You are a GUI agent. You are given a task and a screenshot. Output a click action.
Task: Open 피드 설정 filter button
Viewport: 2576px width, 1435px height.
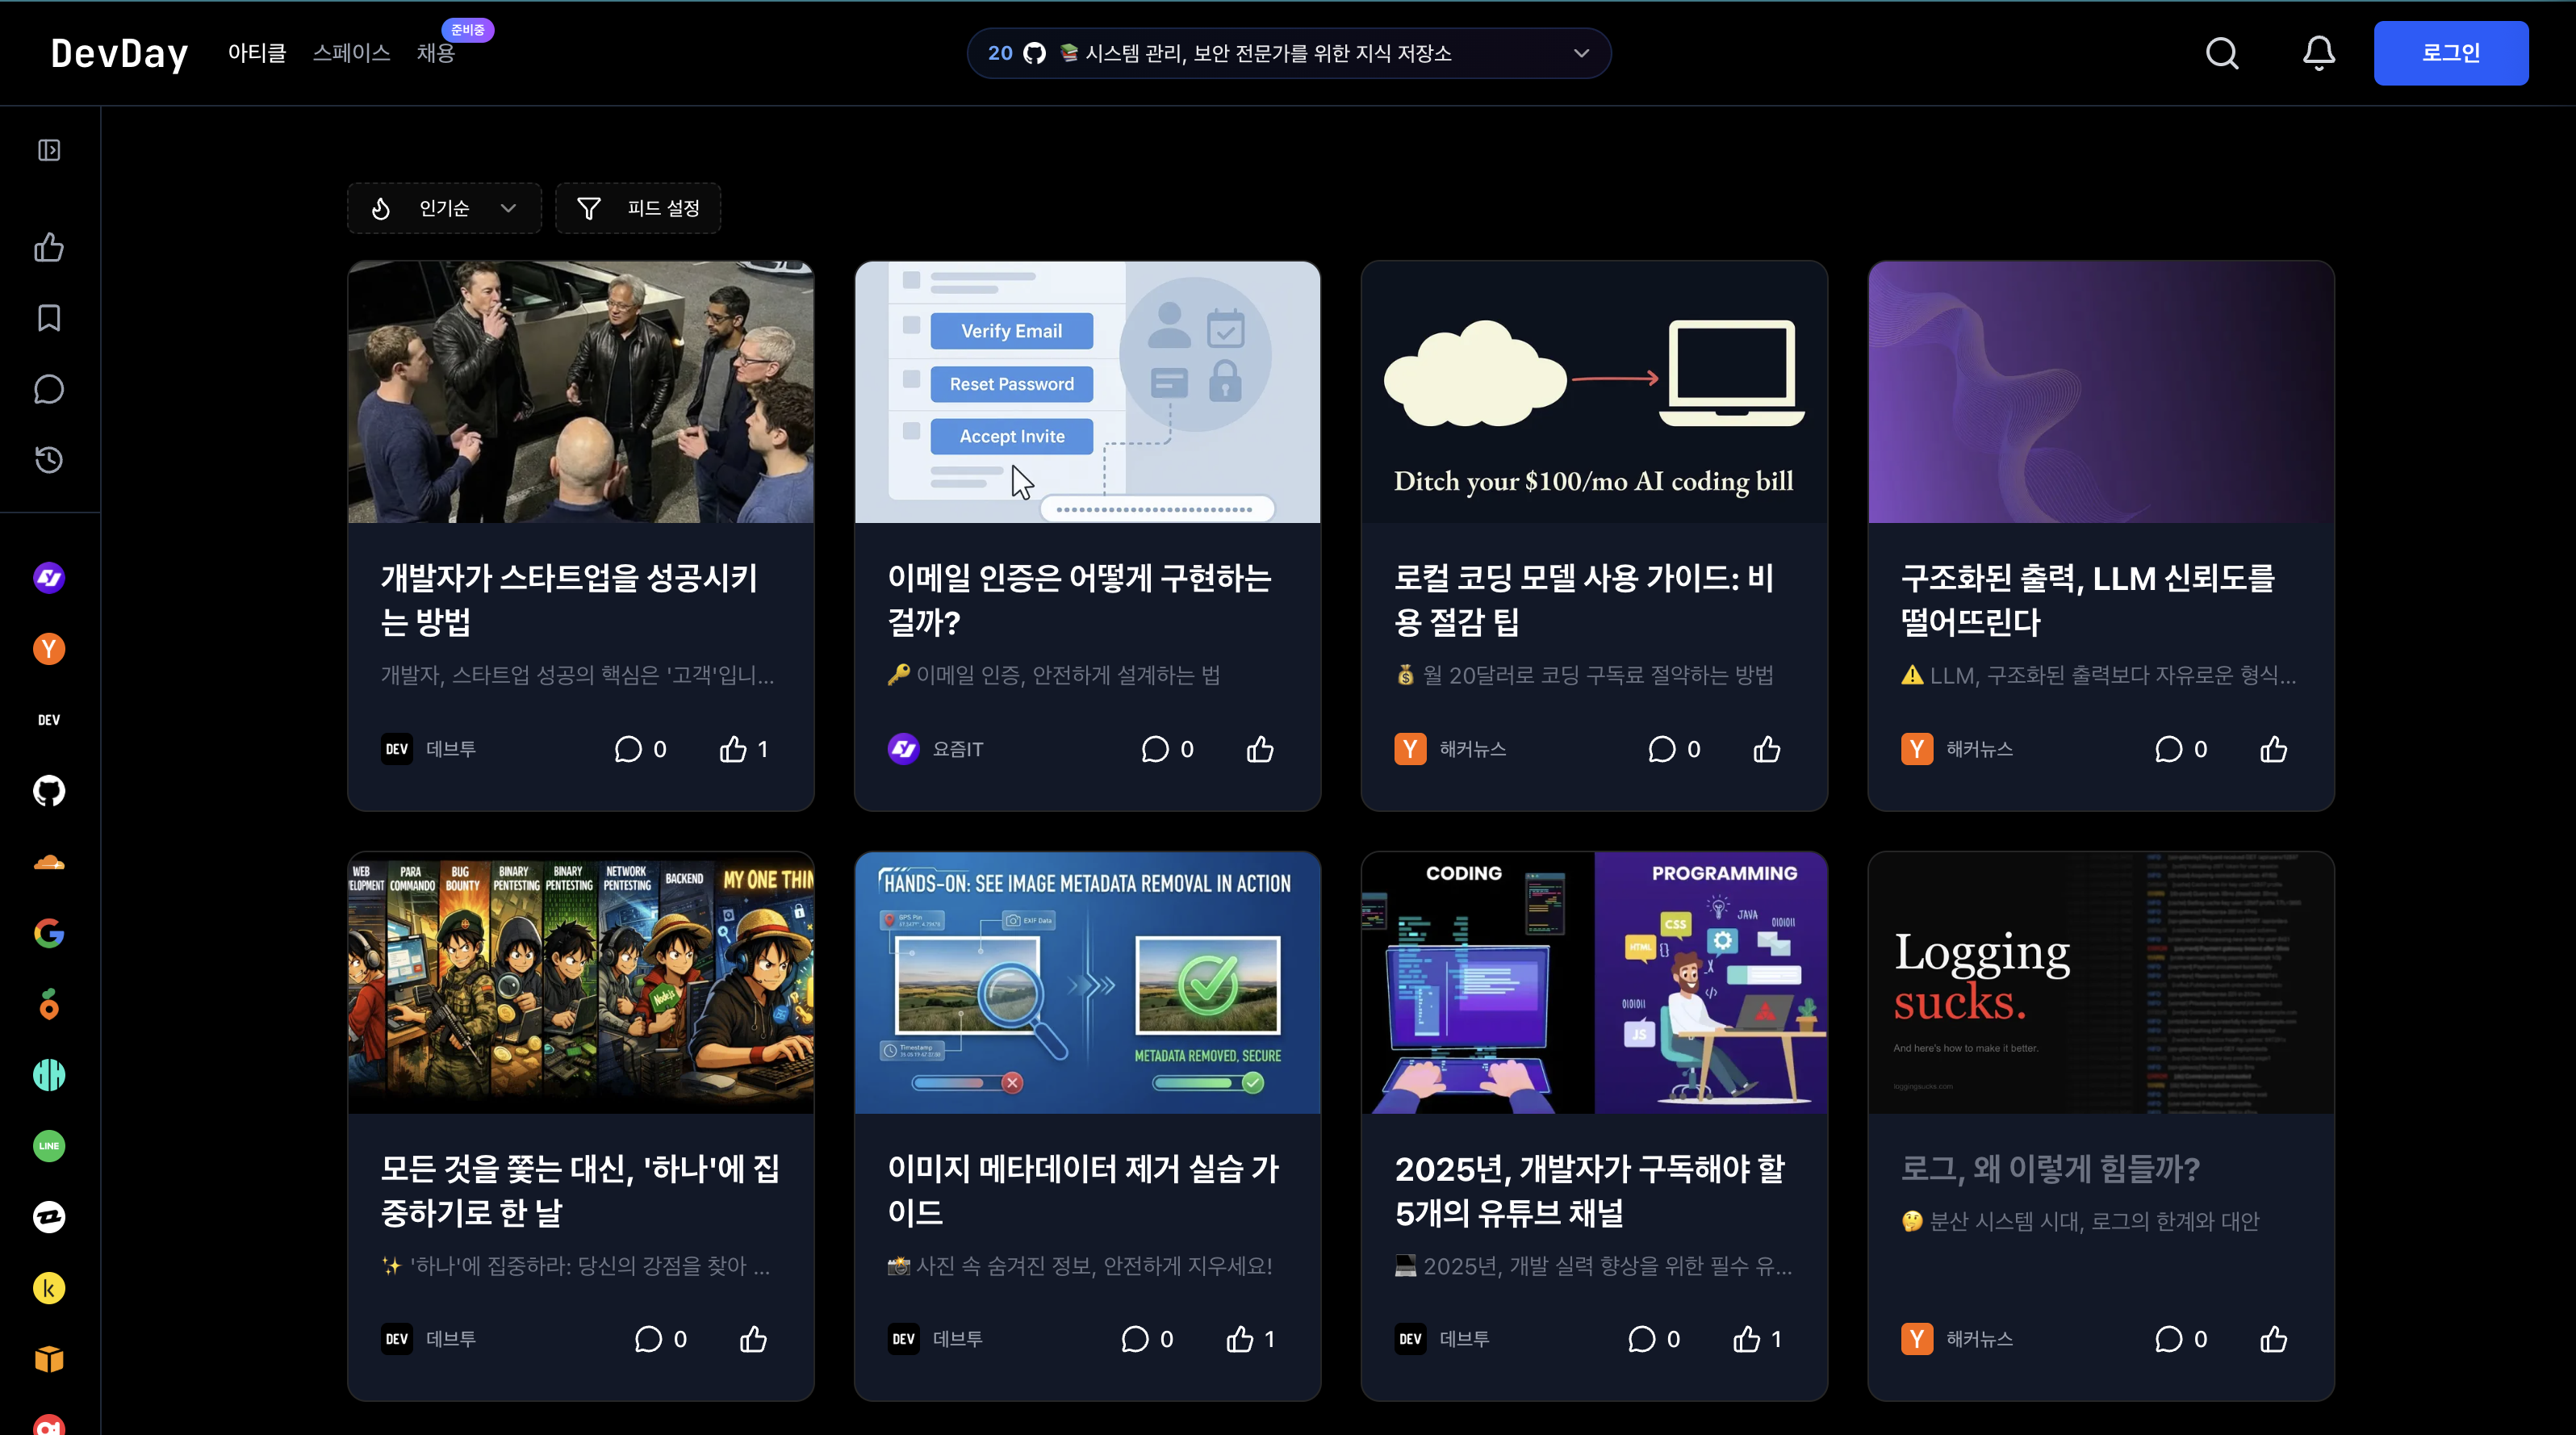point(638,208)
